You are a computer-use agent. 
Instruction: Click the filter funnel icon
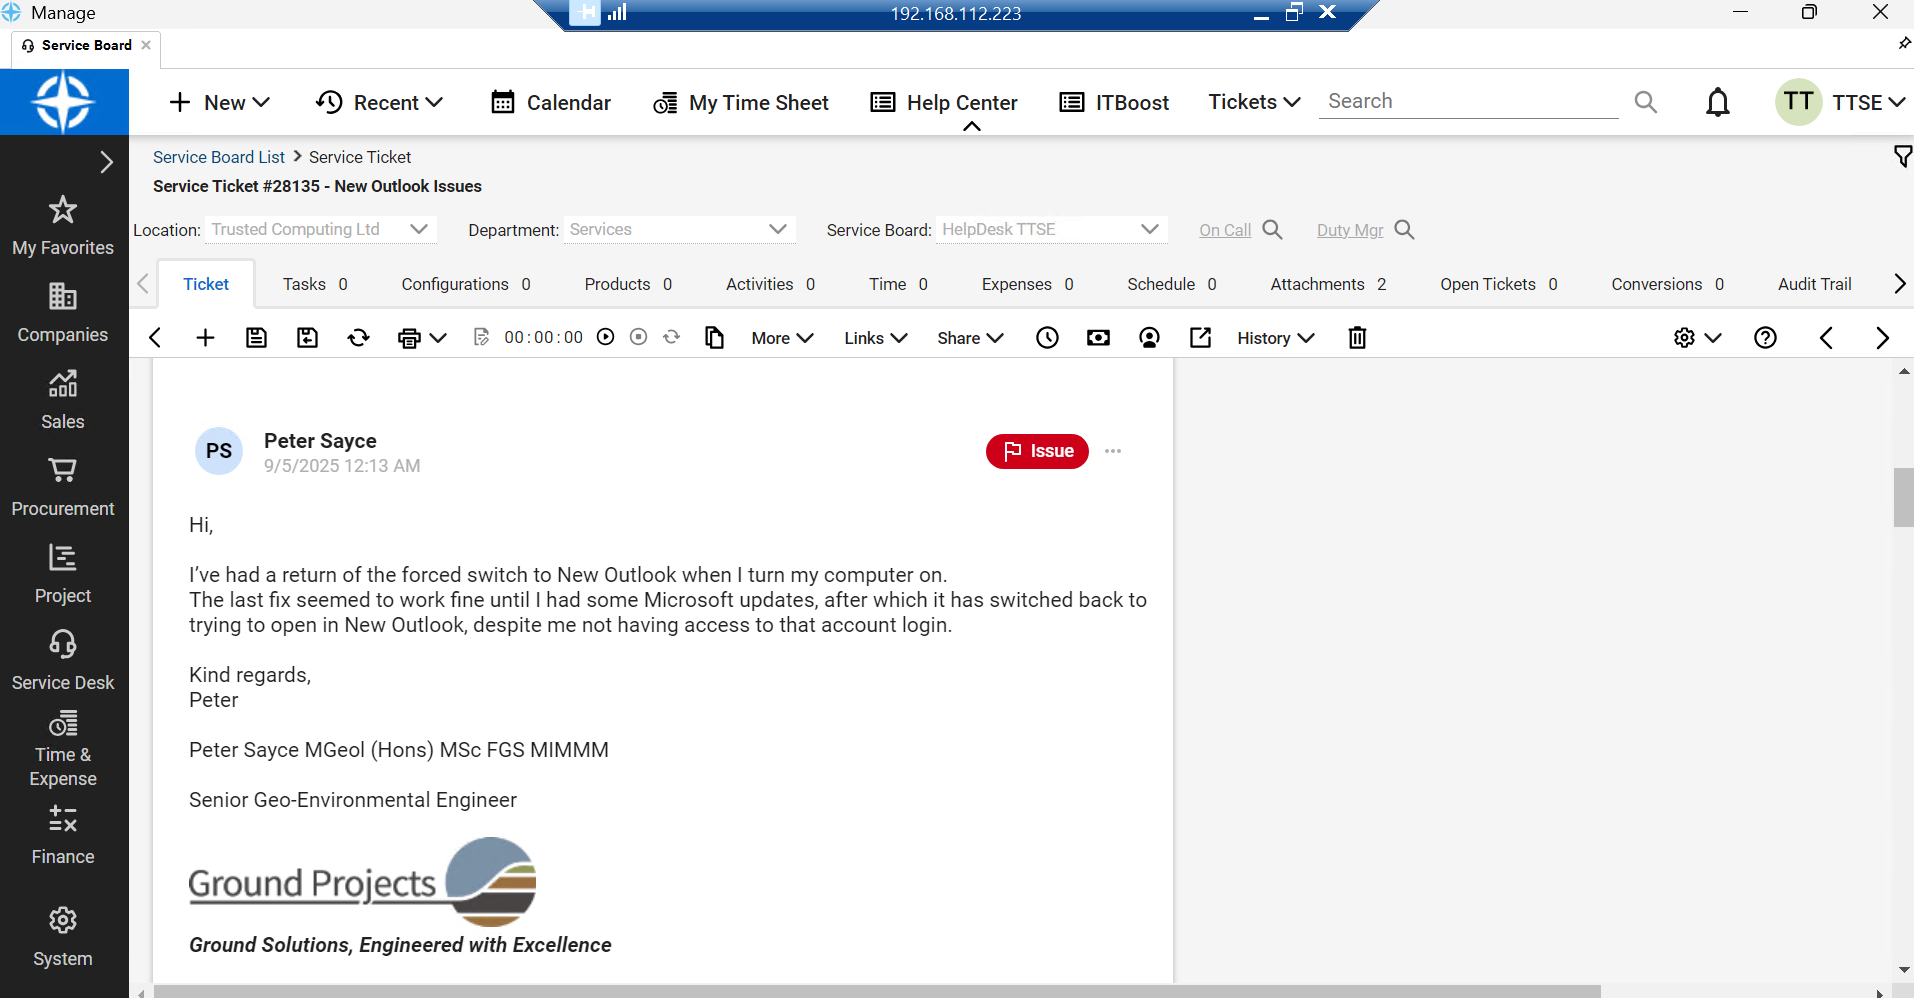point(1902,156)
